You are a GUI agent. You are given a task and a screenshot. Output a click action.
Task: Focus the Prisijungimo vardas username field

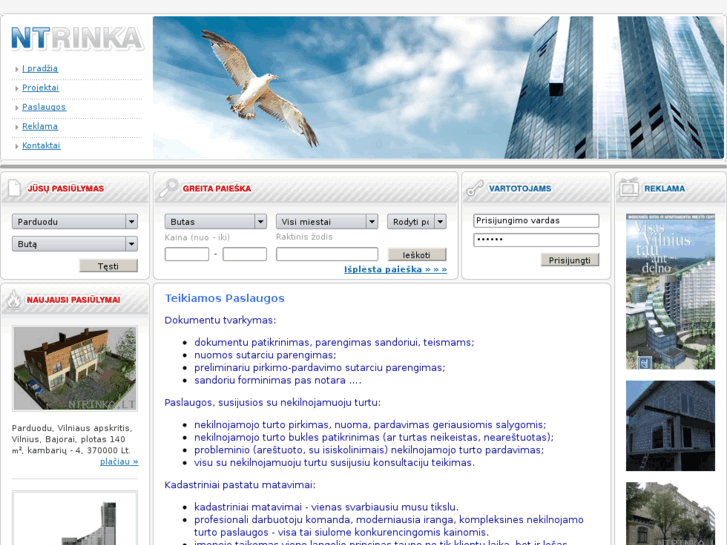536,221
